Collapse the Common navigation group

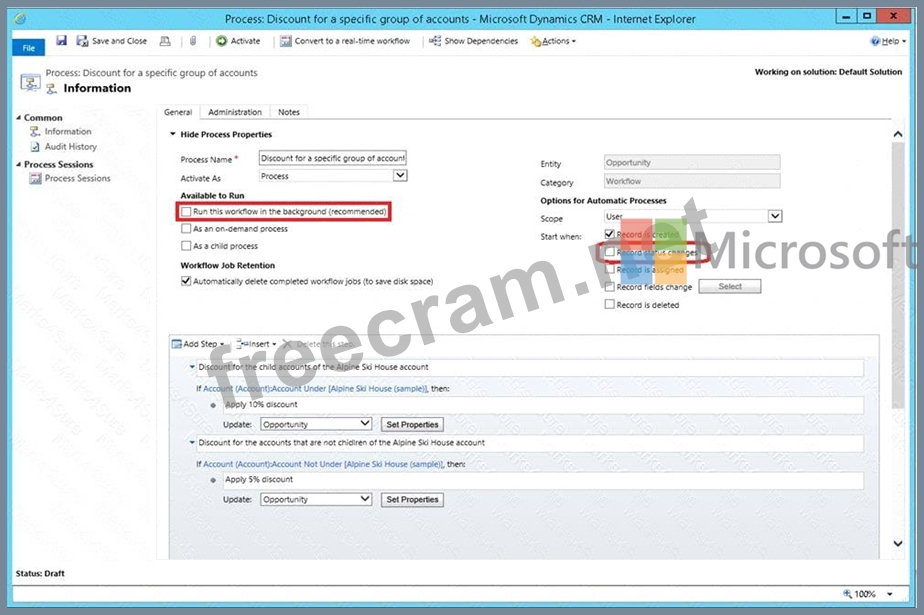19,118
